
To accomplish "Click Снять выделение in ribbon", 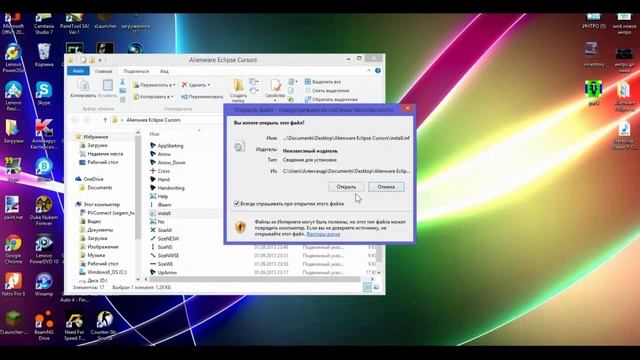I will click(327, 91).
